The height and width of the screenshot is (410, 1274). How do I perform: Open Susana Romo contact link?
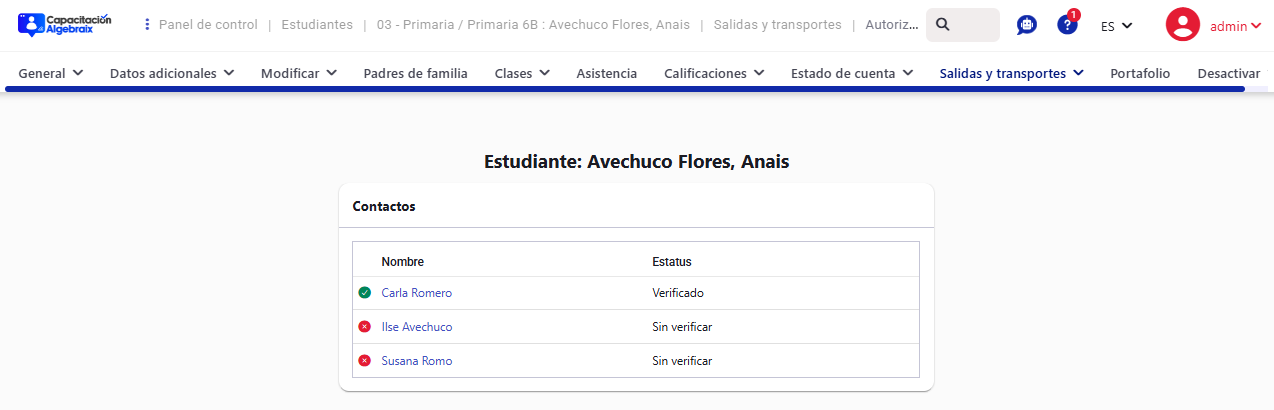pyautogui.click(x=416, y=361)
